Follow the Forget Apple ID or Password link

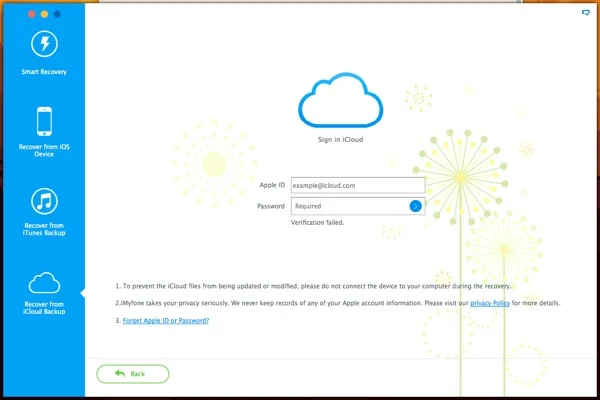pyautogui.click(x=166, y=320)
